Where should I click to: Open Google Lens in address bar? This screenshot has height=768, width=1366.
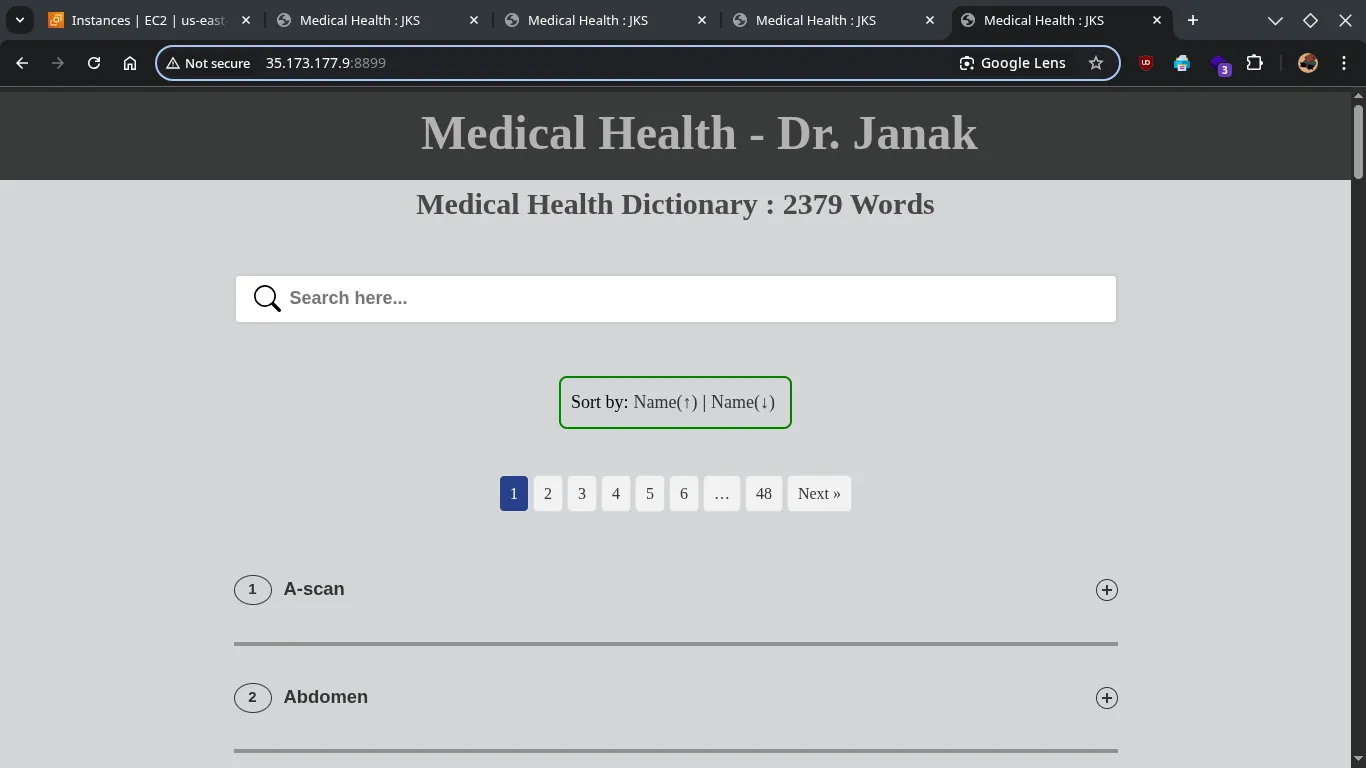(x=1012, y=63)
